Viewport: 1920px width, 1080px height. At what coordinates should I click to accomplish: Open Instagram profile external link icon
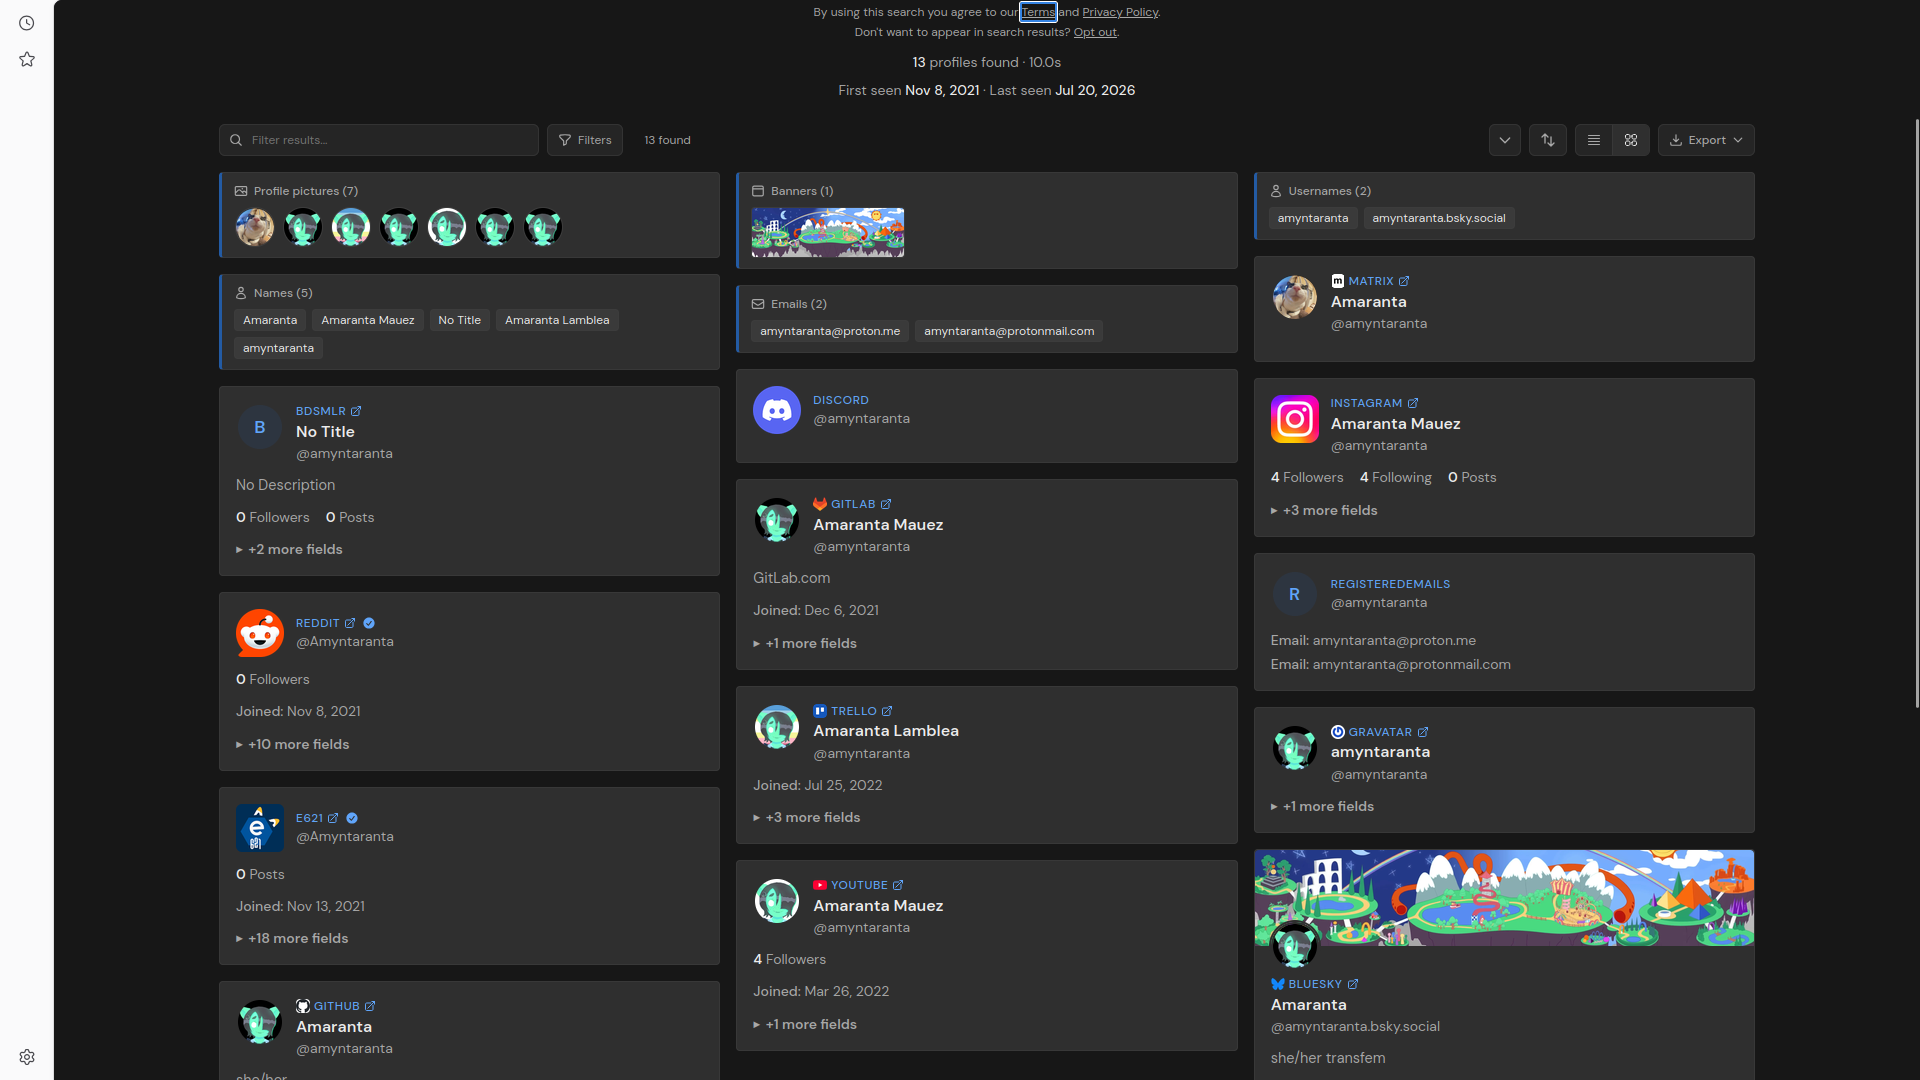point(1413,403)
